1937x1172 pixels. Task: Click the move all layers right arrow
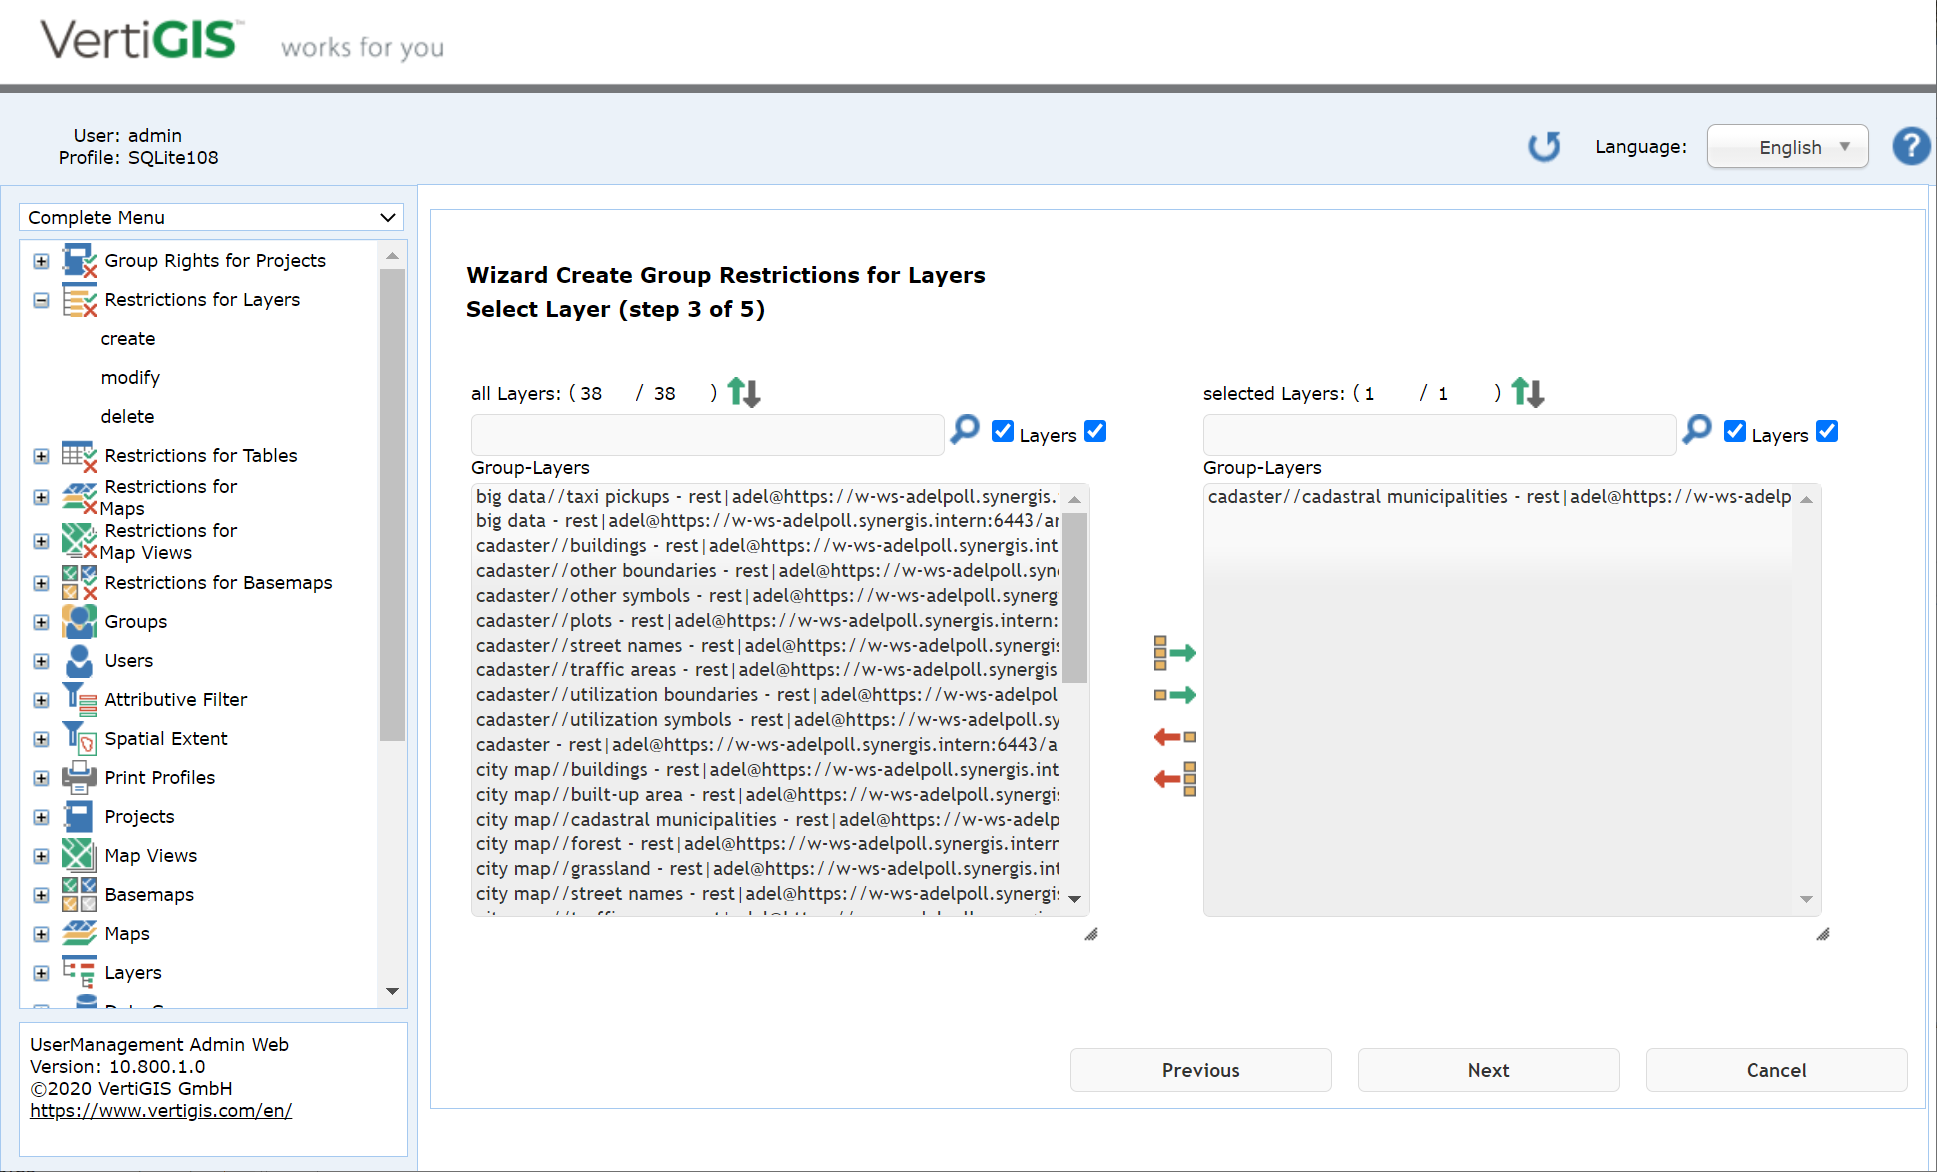[1174, 653]
